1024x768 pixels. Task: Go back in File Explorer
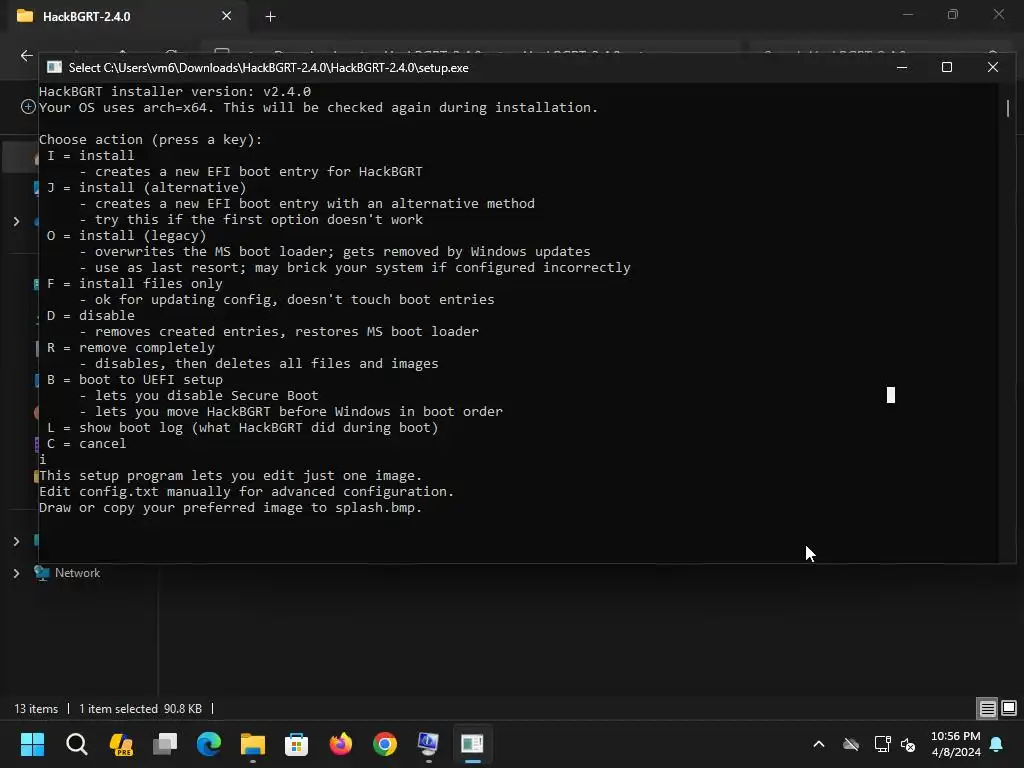tap(27, 56)
